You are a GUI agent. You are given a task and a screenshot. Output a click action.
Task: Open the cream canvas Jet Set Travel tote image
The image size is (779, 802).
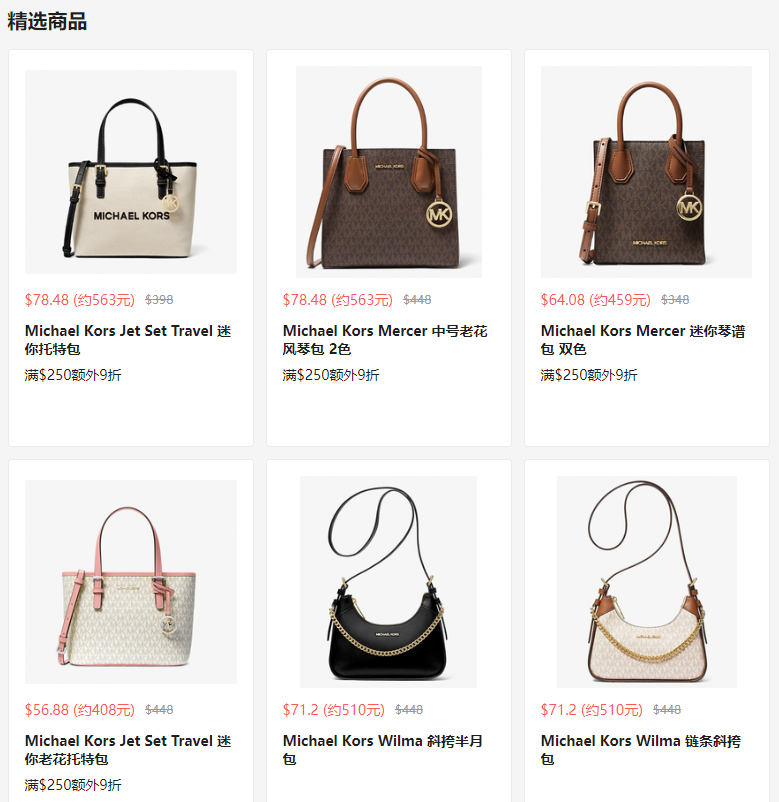[x=131, y=172]
